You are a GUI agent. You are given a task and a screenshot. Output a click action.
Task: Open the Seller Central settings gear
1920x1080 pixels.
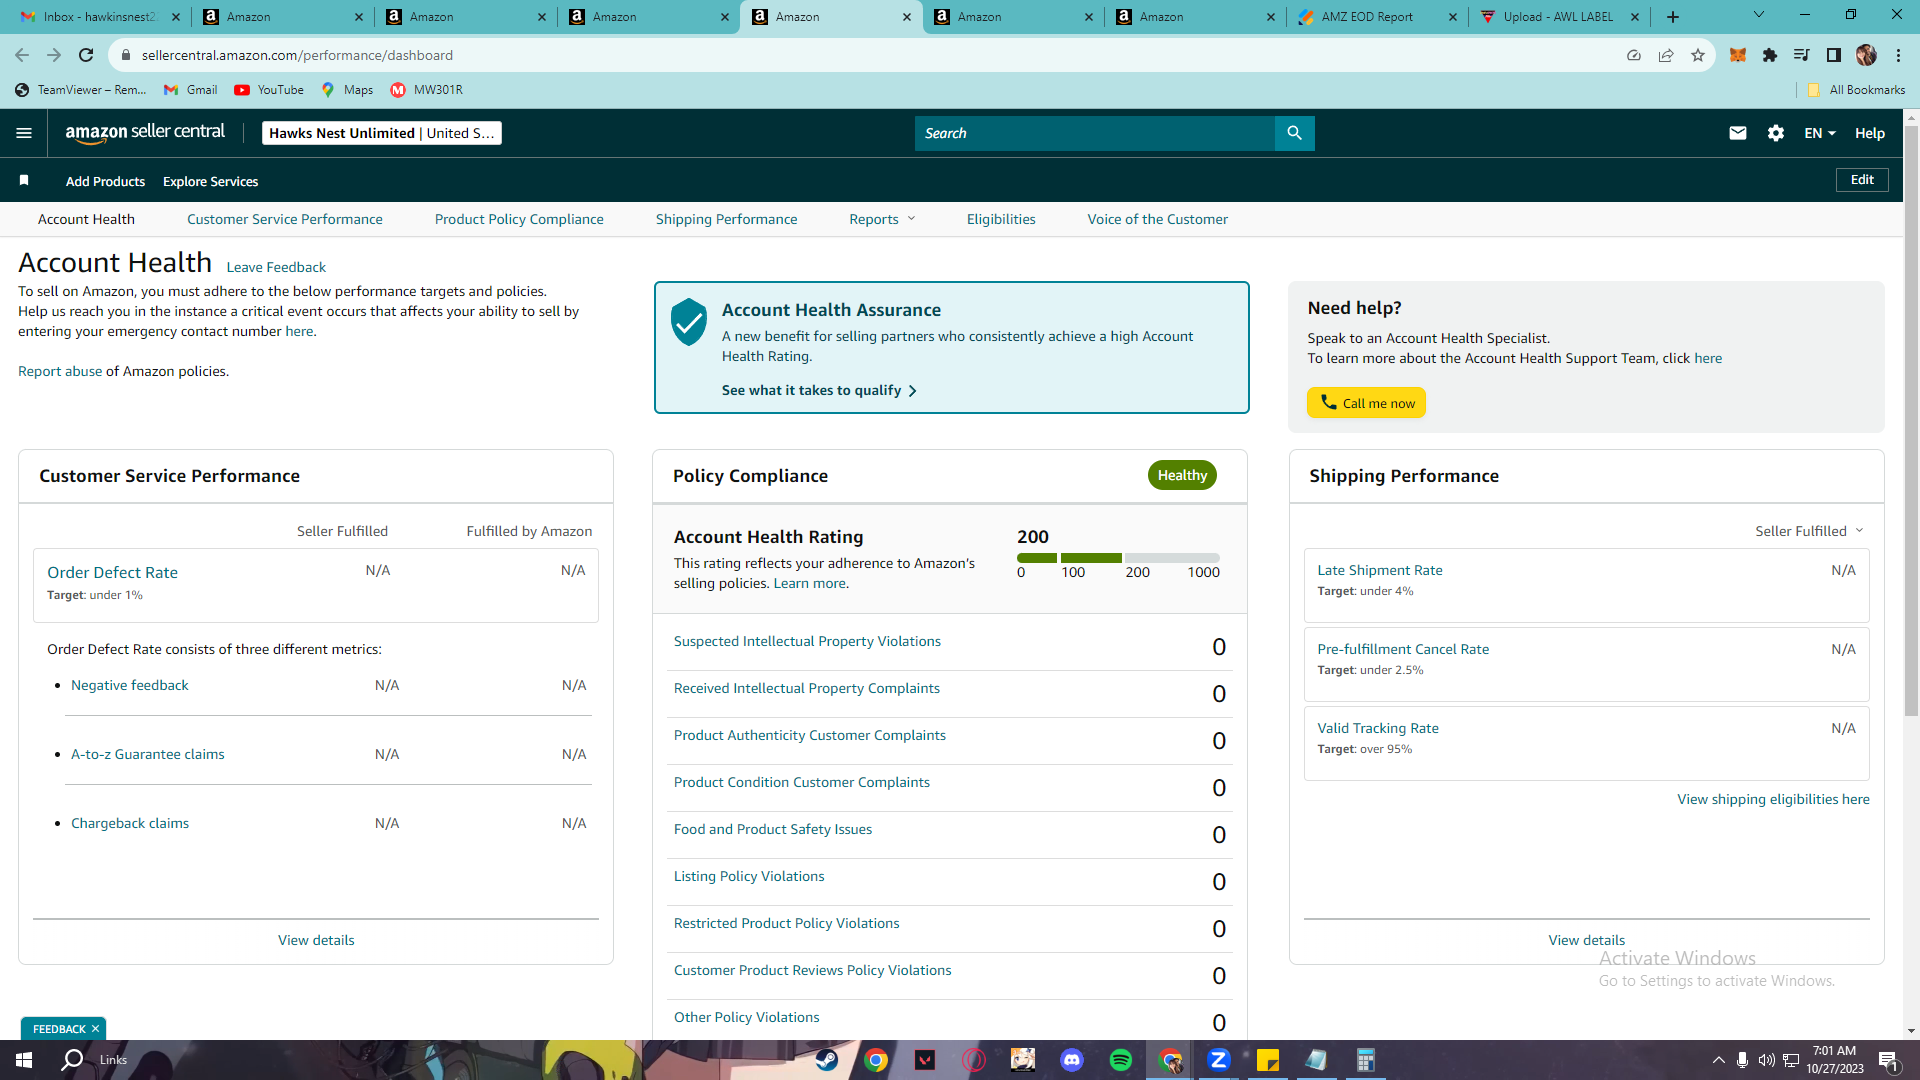pyautogui.click(x=1776, y=133)
